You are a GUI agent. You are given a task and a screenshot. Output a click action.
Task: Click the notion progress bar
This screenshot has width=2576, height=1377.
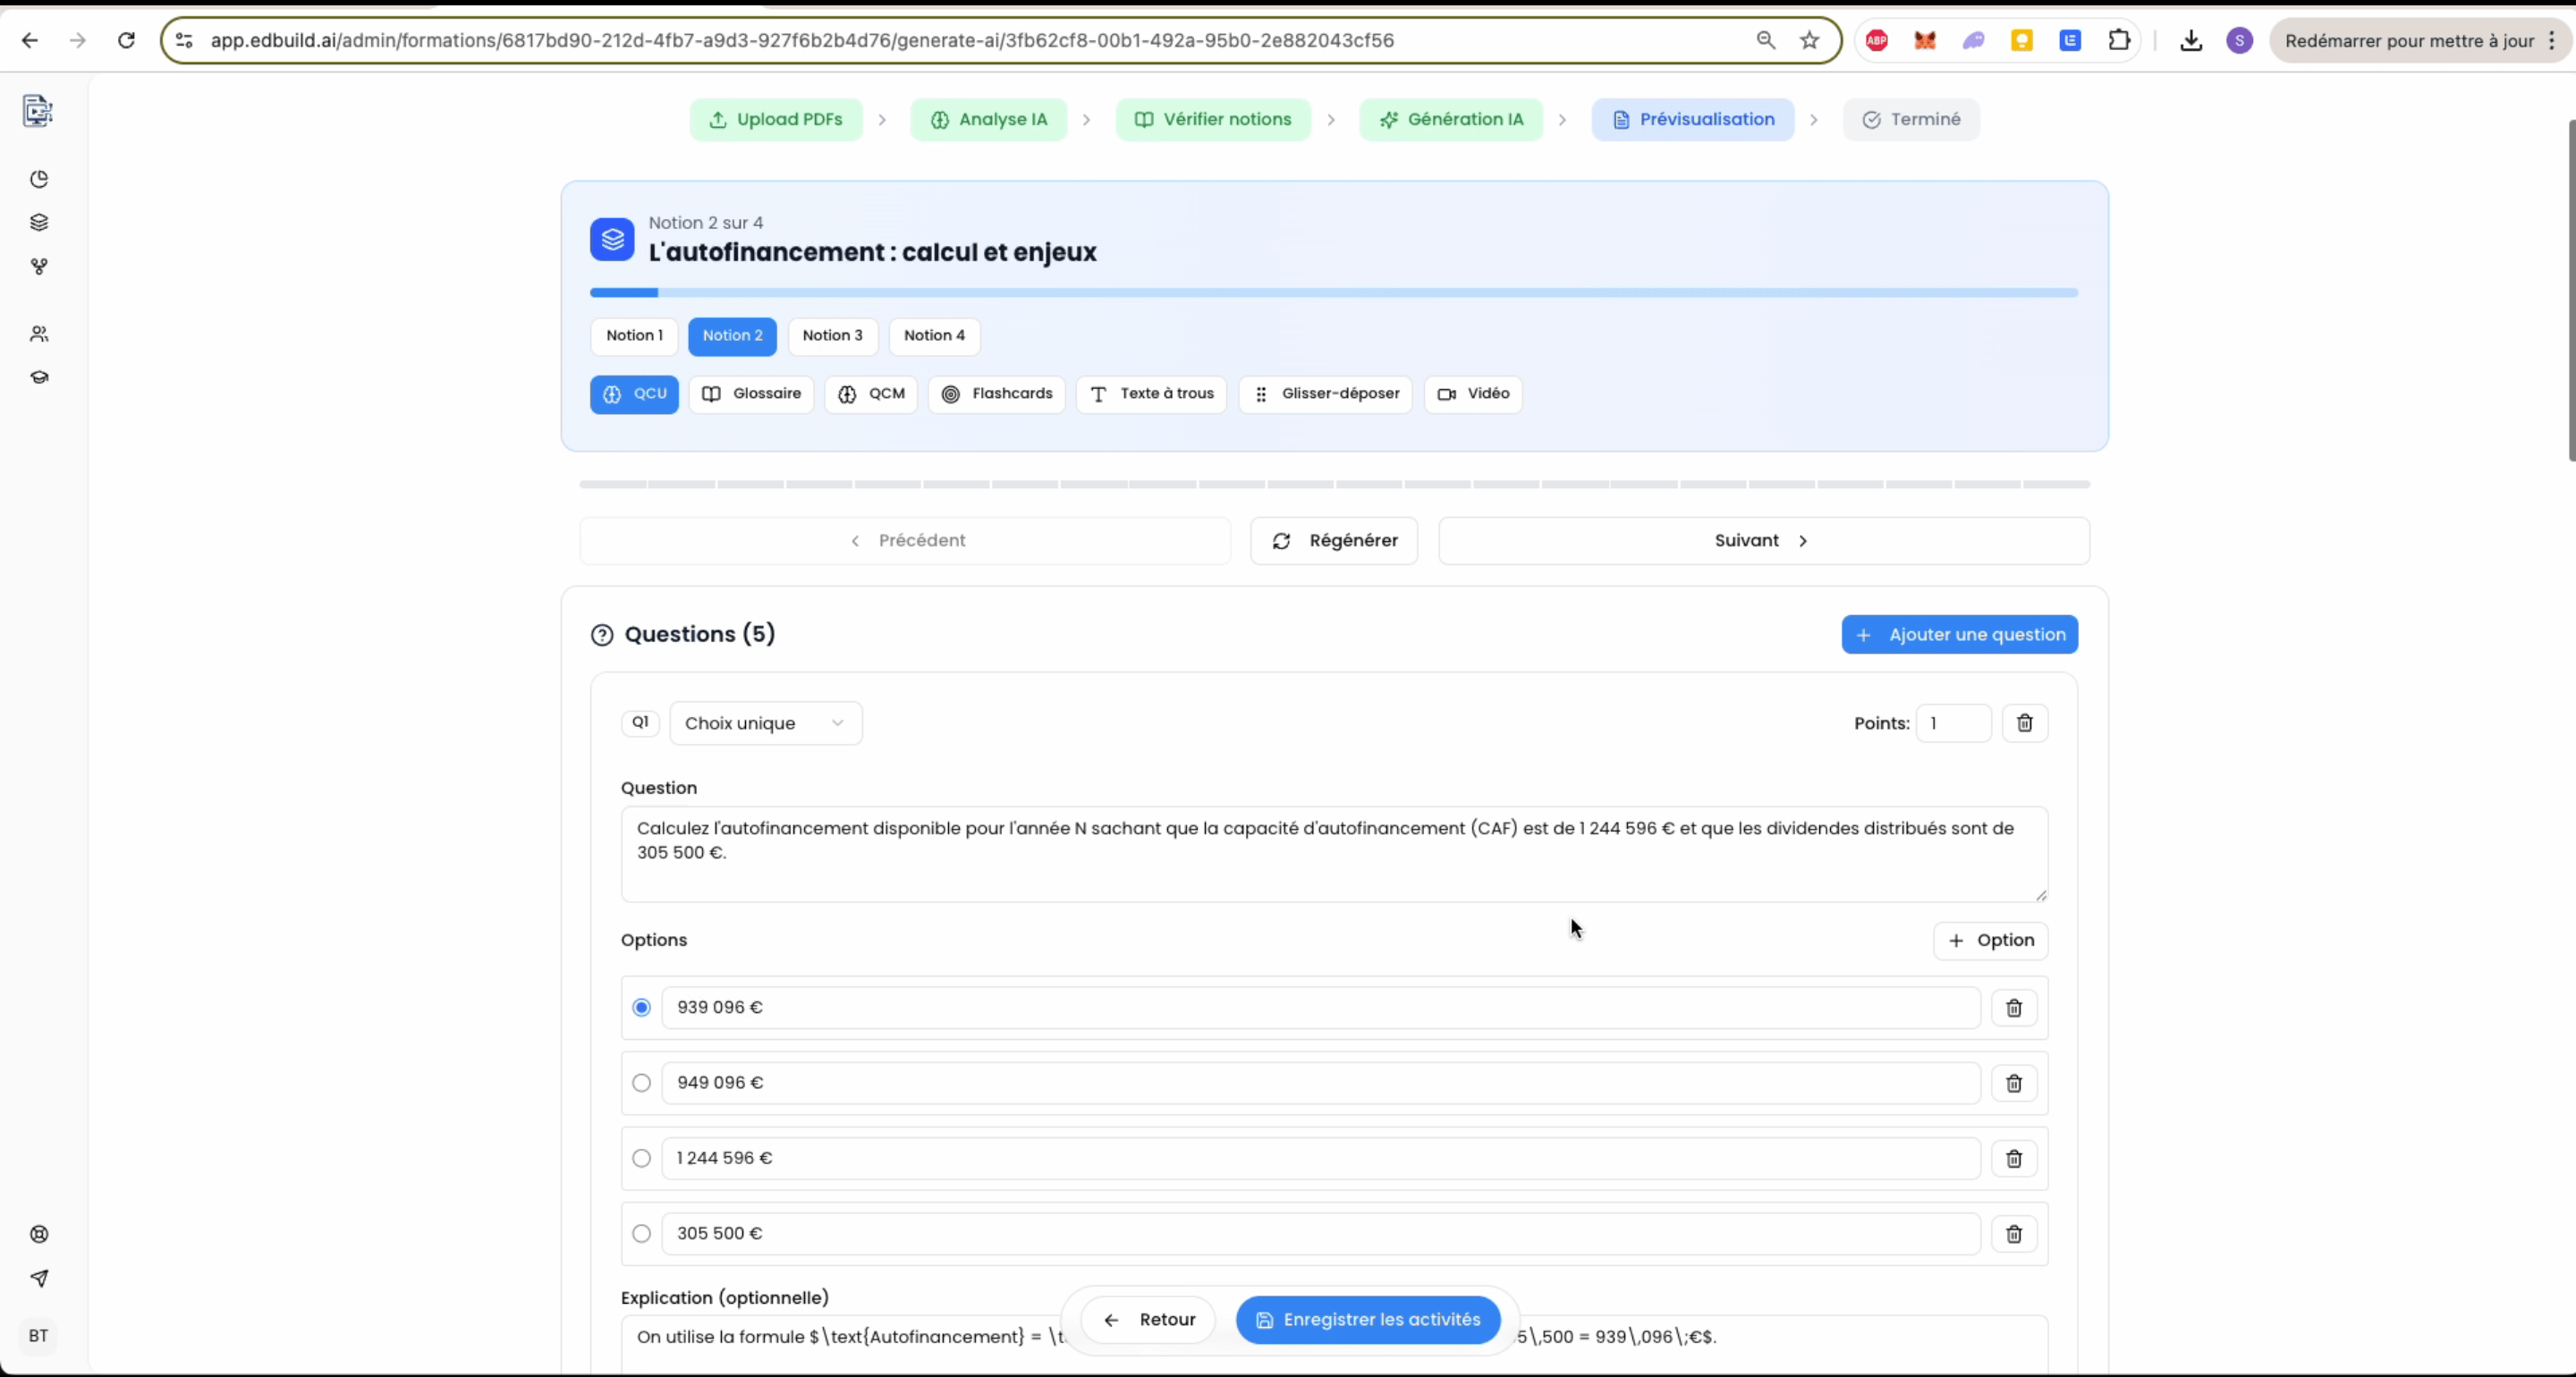[x=1333, y=293]
